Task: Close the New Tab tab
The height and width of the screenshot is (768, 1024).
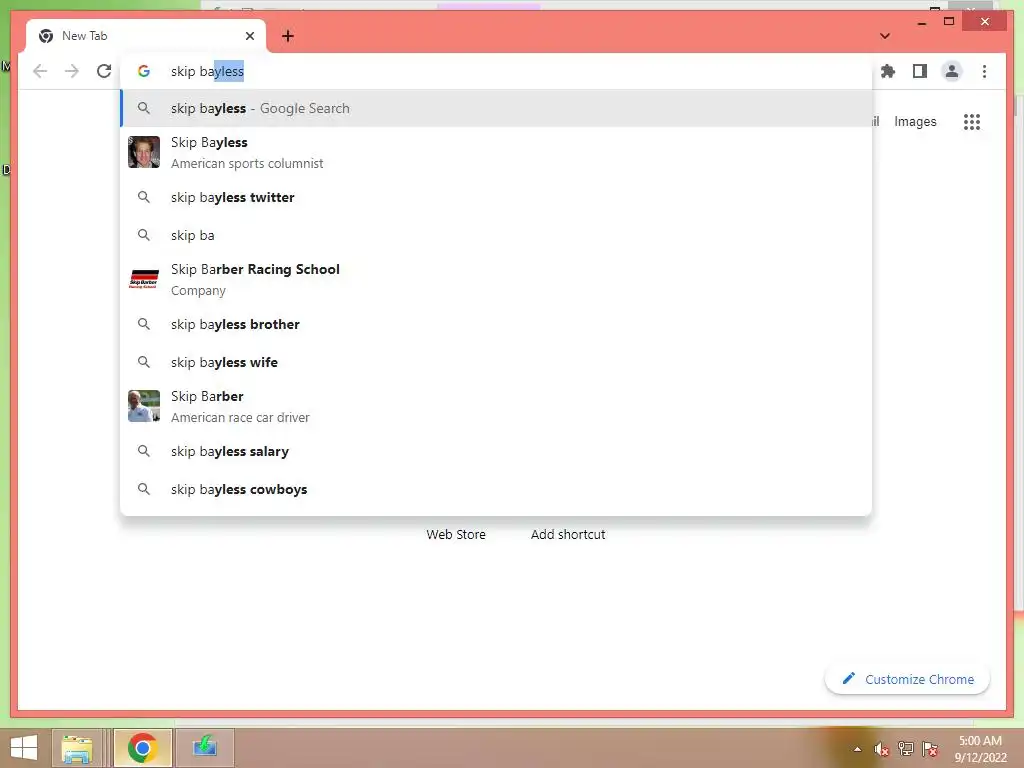Action: click(x=249, y=36)
